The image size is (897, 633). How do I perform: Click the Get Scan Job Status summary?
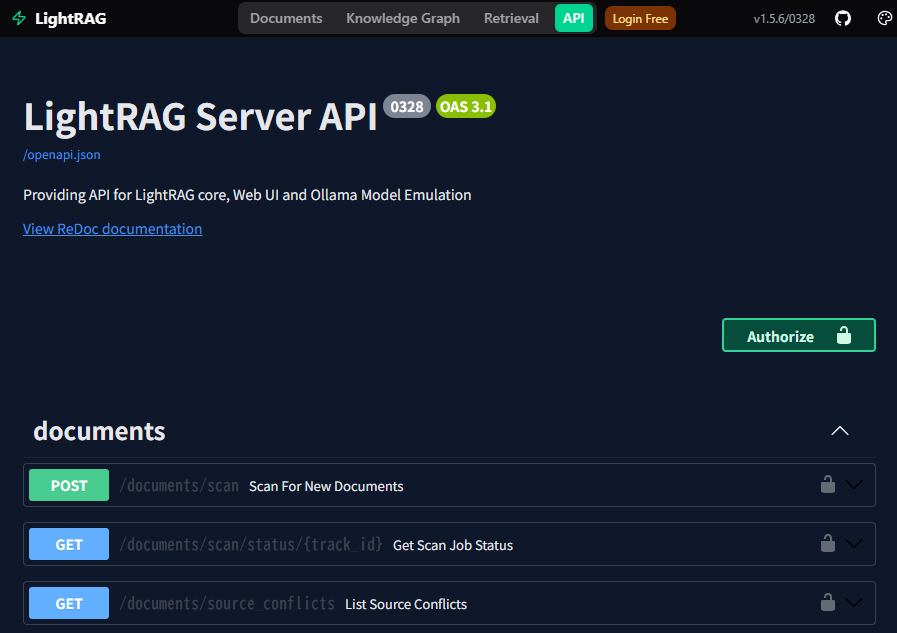[453, 546]
